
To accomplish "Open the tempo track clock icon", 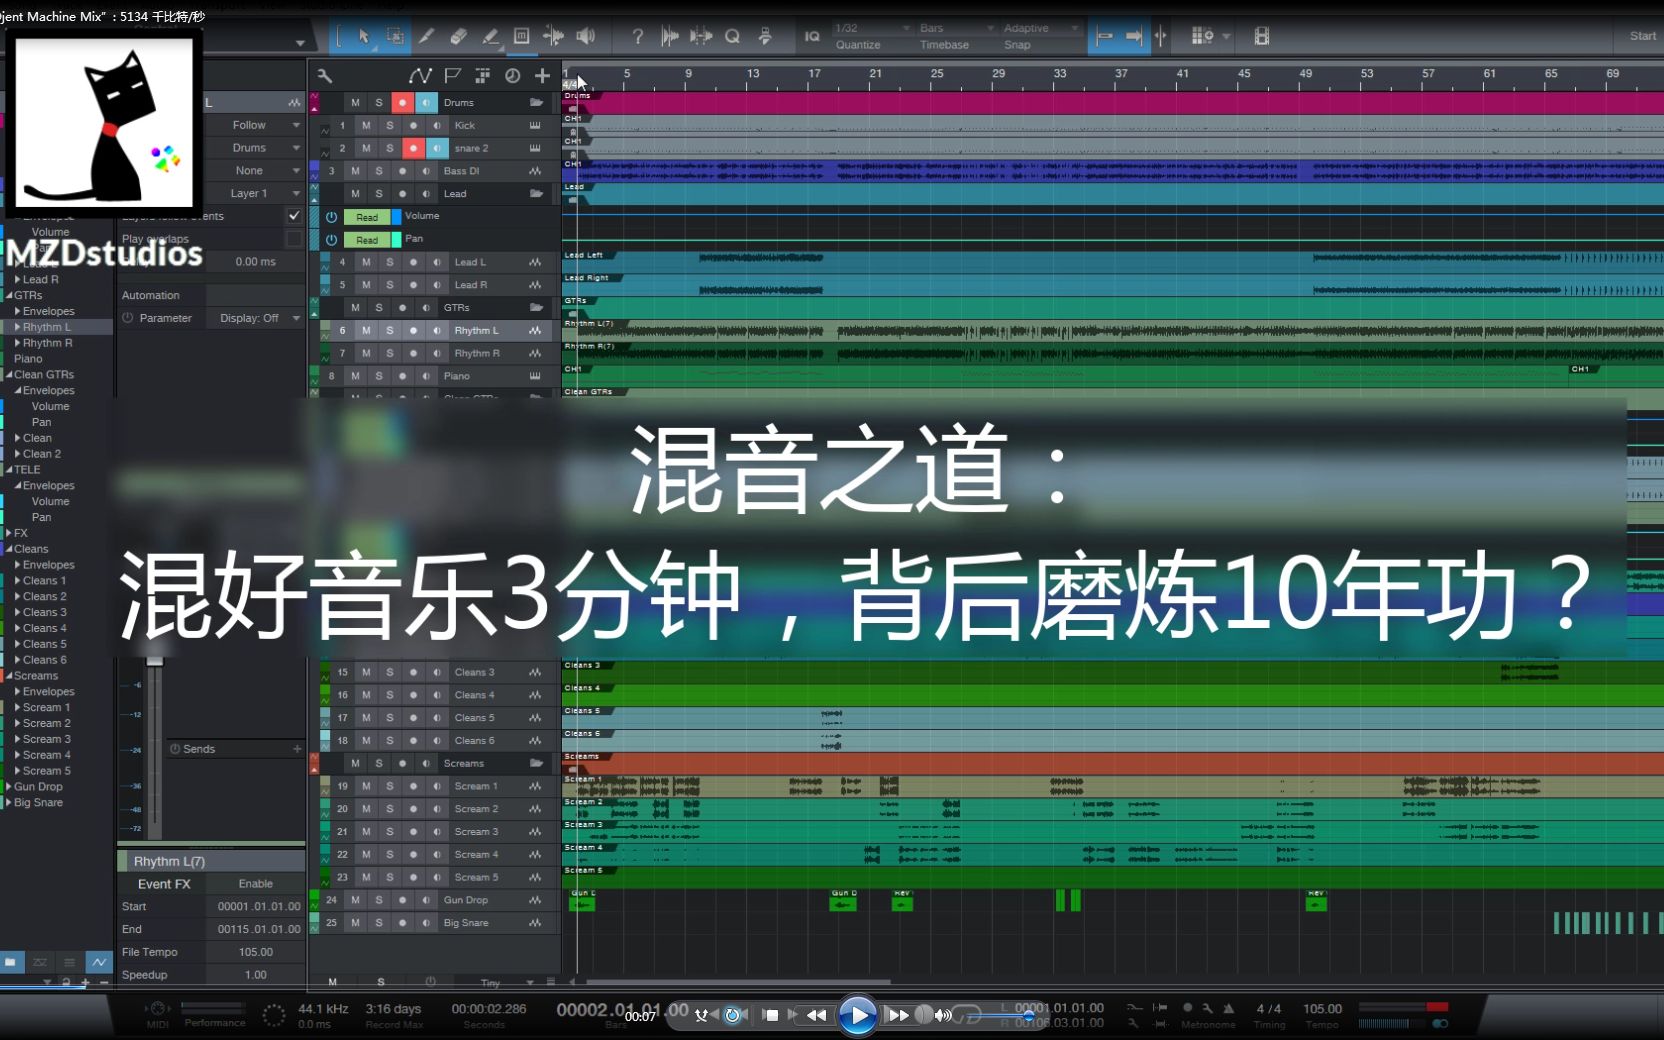I will (x=512, y=75).
